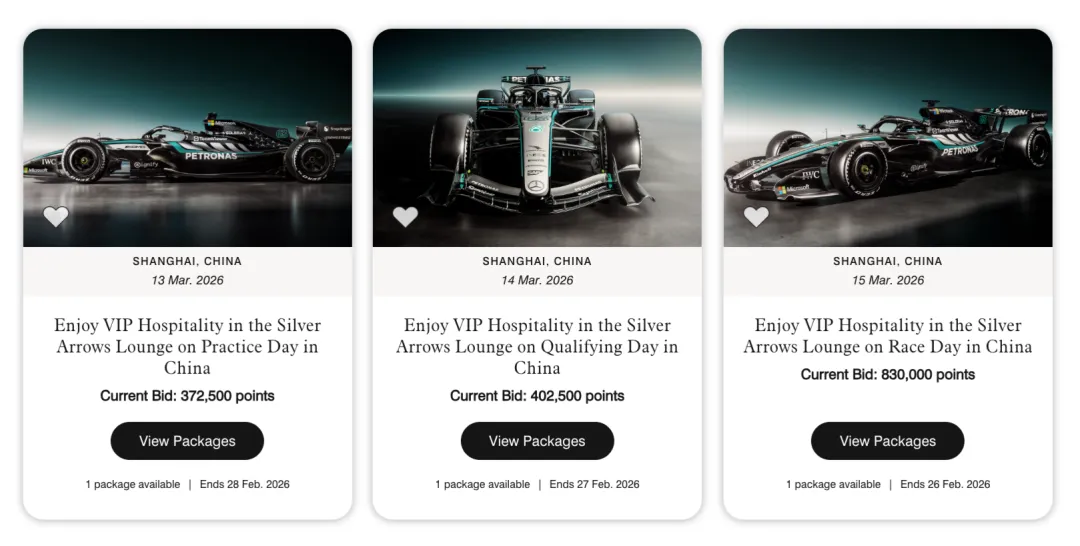Favorite the Qualifying Day package with the heart

coord(405,216)
